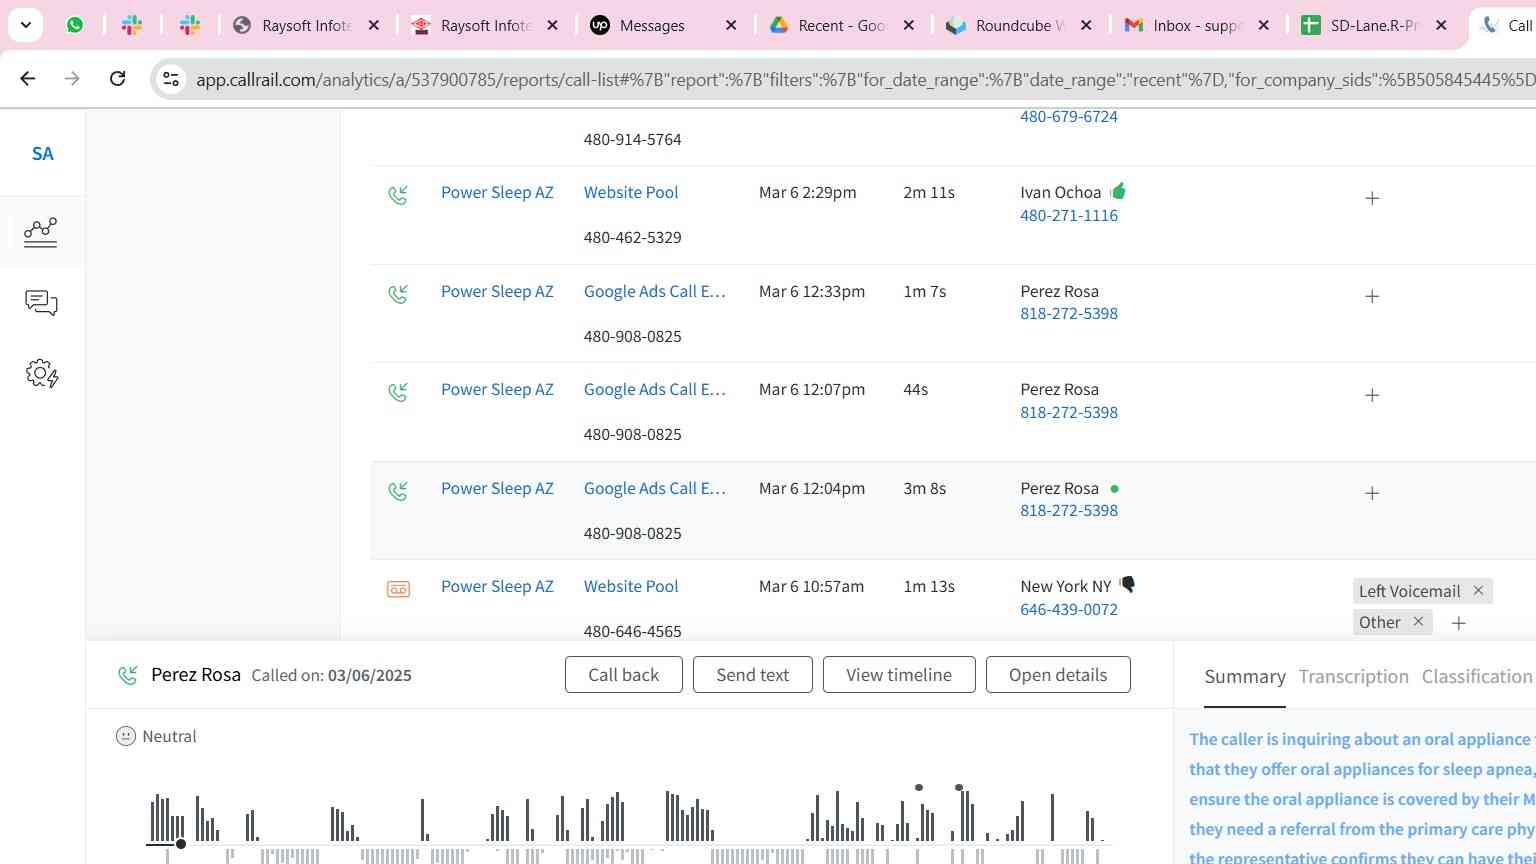Click the Open details button
1536x864 pixels.
tap(1058, 675)
